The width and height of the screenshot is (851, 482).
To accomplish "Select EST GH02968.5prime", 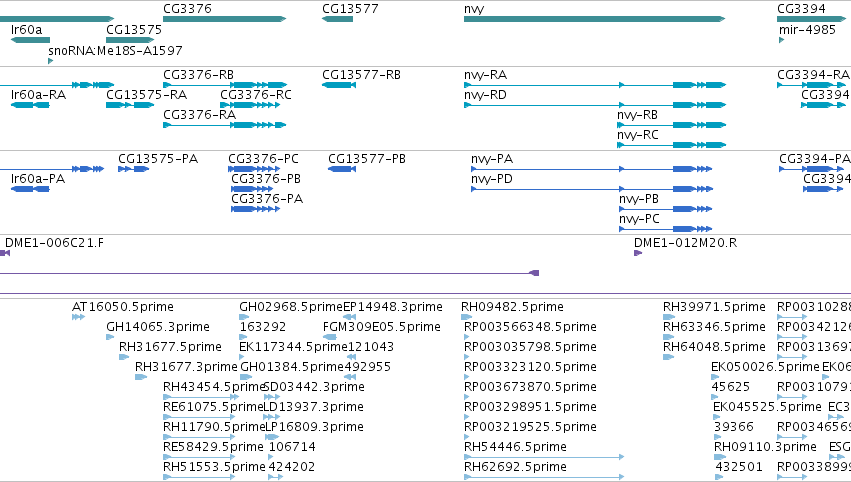I will click(x=244, y=317).
